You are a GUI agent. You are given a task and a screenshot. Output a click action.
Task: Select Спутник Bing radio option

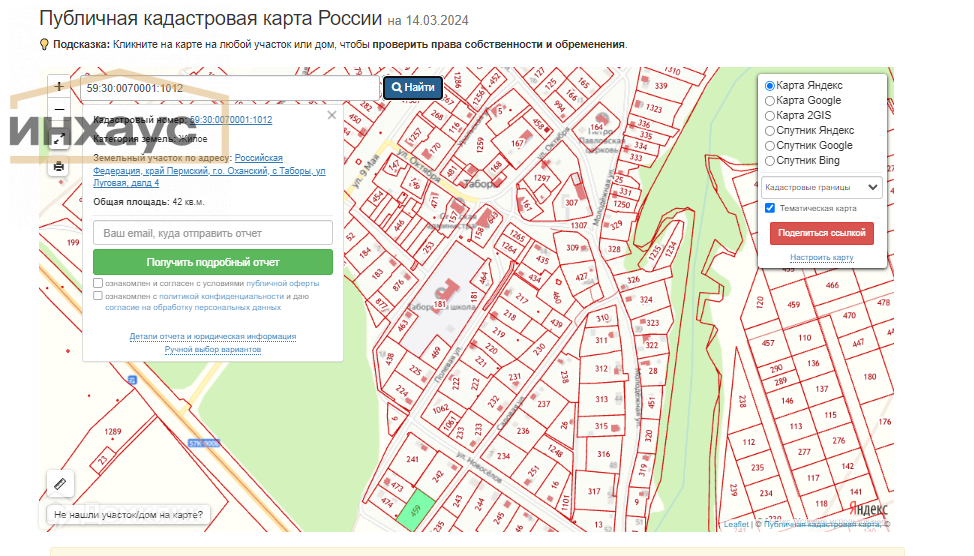[x=770, y=161]
